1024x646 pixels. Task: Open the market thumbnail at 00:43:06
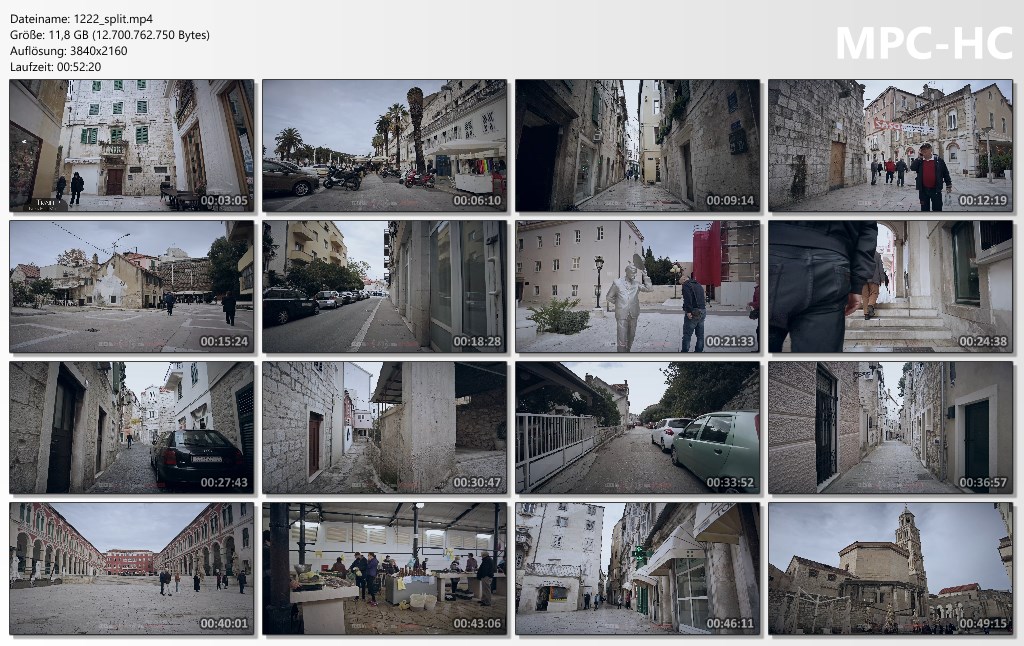click(x=385, y=568)
